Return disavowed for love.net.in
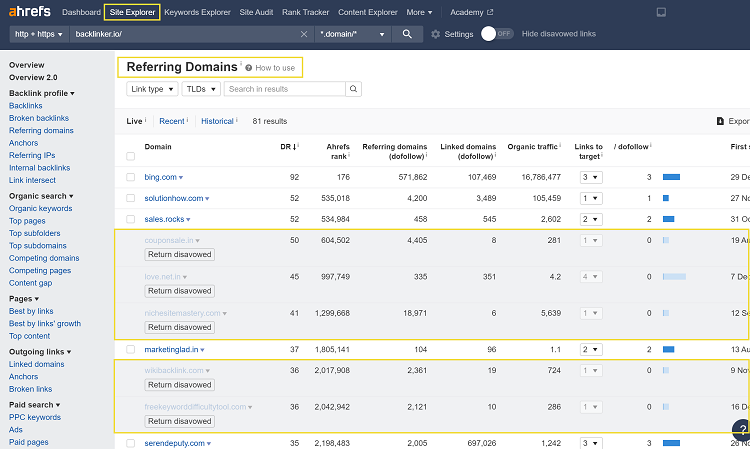This screenshot has width=750, height=449. pos(179,291)
